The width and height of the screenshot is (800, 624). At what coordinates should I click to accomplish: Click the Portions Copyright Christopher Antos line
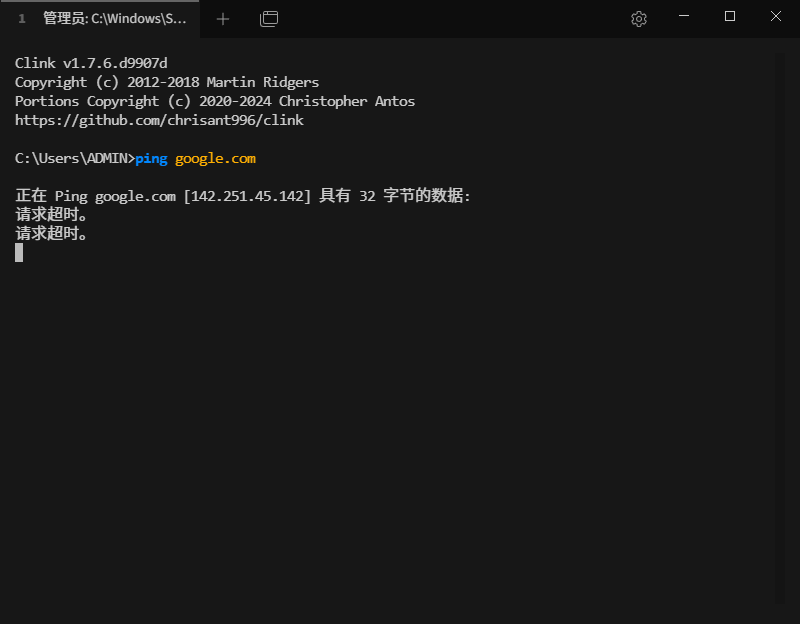[215, 102]
